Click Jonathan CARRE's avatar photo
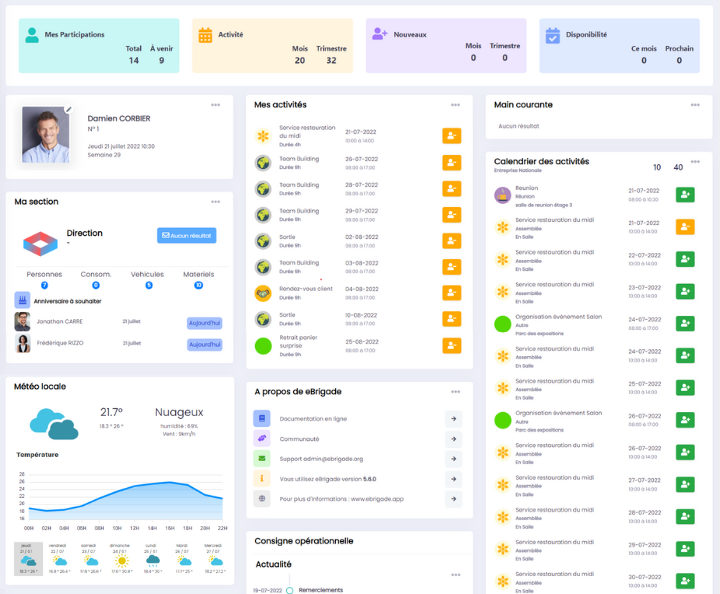Image resolution: width=720 pixels, height=594 pixels. [22, 322]
